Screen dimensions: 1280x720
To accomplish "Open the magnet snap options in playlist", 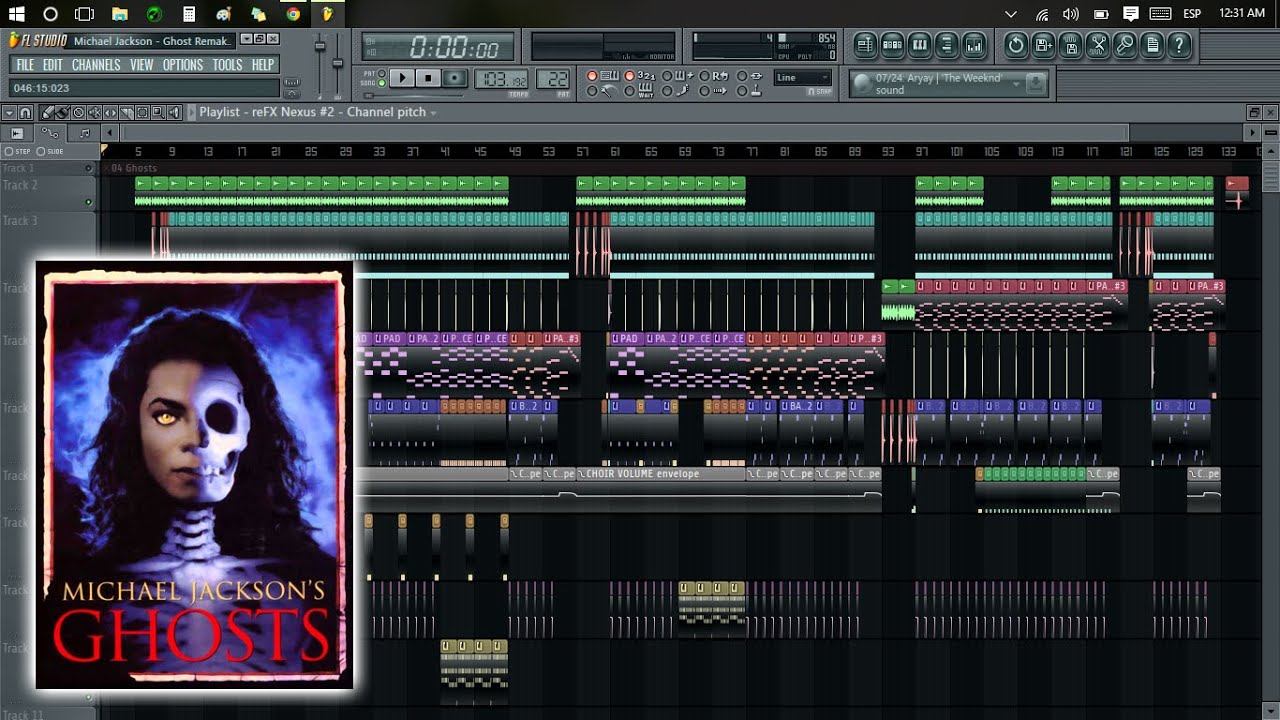I will (25, 112).
